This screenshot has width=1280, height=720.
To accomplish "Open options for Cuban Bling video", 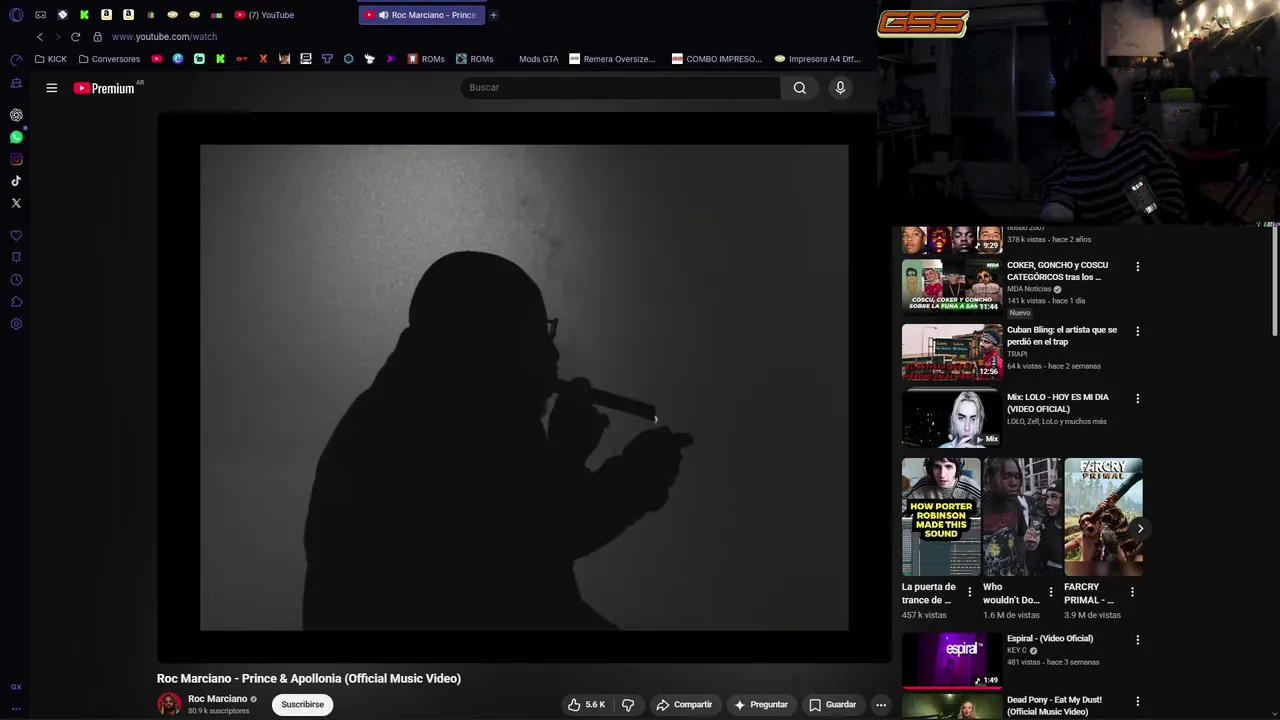I will 1137,331.
